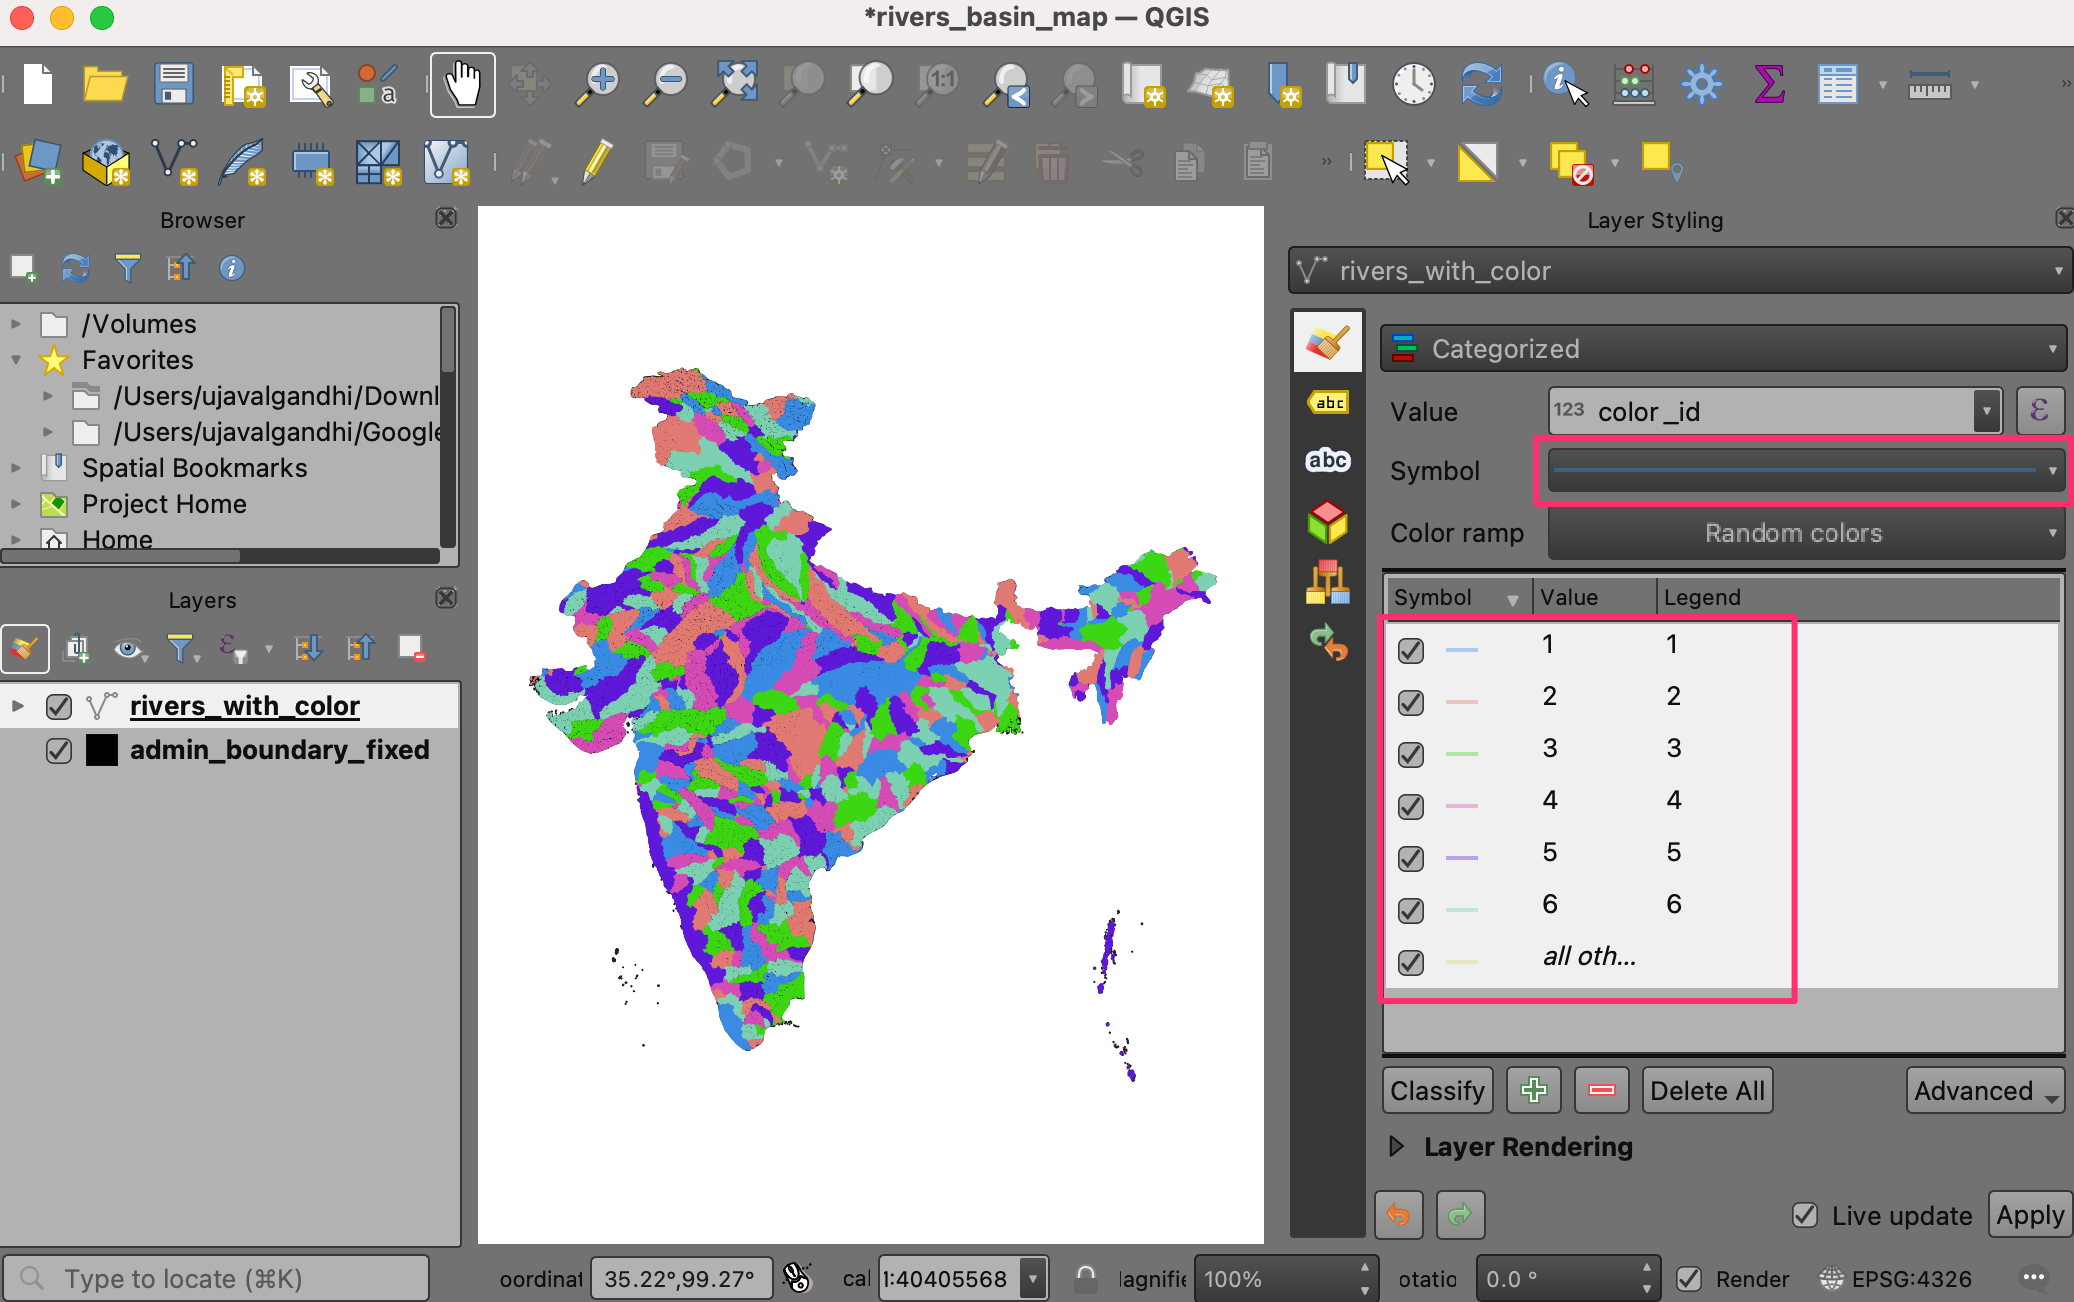
Task: Uncheck the admin_boundary_fixed layer checkbox
Action: click(59, 750)
